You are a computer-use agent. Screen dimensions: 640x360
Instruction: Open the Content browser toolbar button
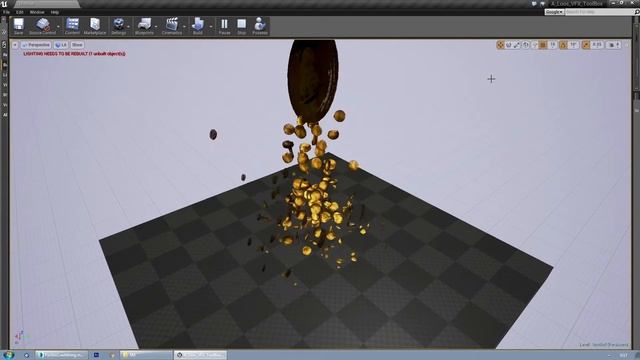(72, 26)
